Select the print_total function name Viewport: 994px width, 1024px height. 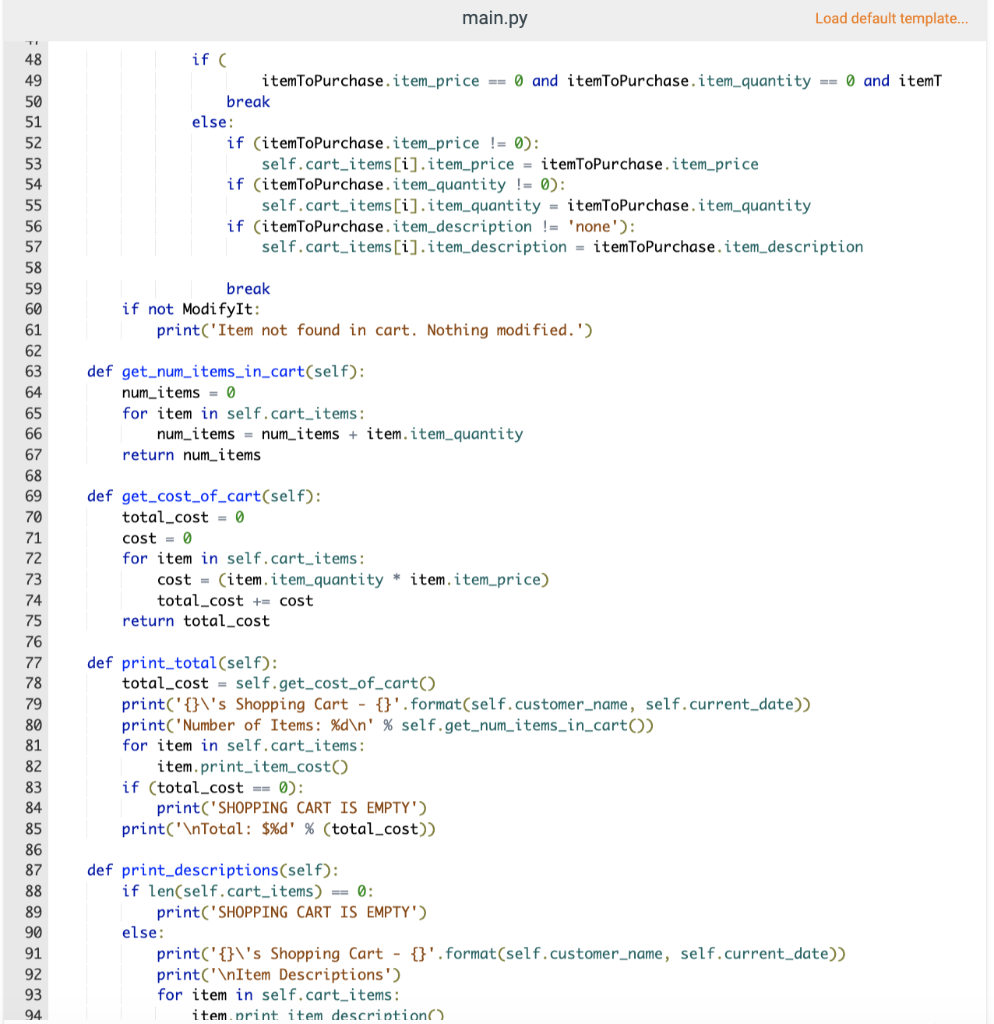pos(166,662)
